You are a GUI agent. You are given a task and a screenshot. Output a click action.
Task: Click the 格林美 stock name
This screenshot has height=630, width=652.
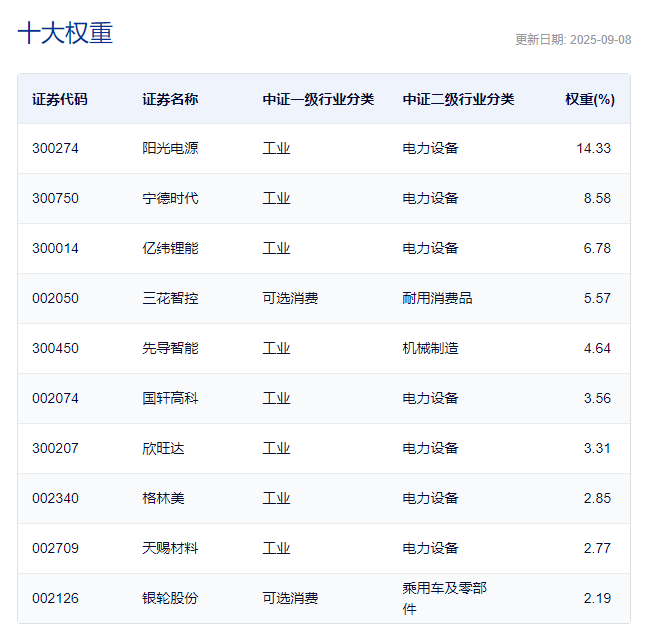click(x=163, y=498)
